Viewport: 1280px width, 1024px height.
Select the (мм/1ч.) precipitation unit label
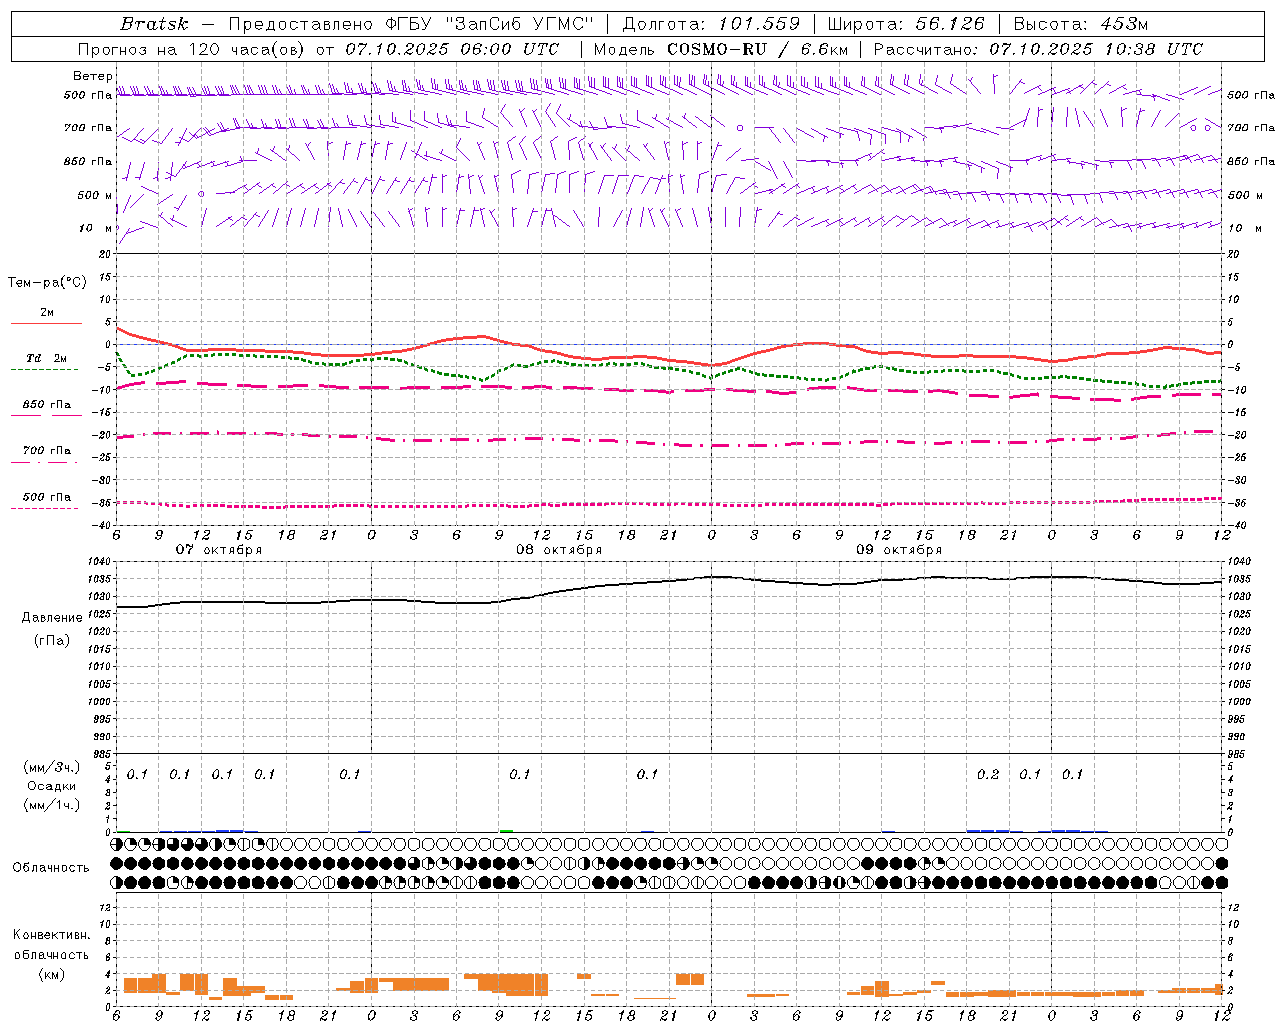[52, 805]
